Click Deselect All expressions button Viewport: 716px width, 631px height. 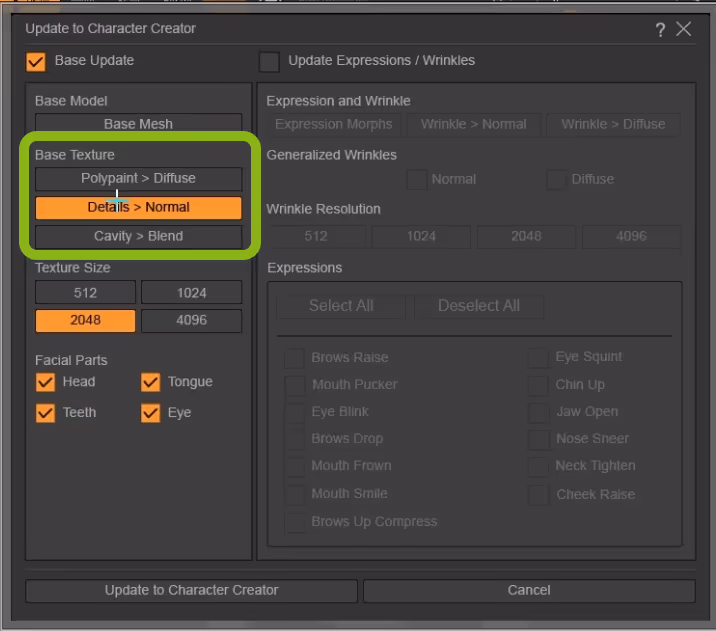479,306
